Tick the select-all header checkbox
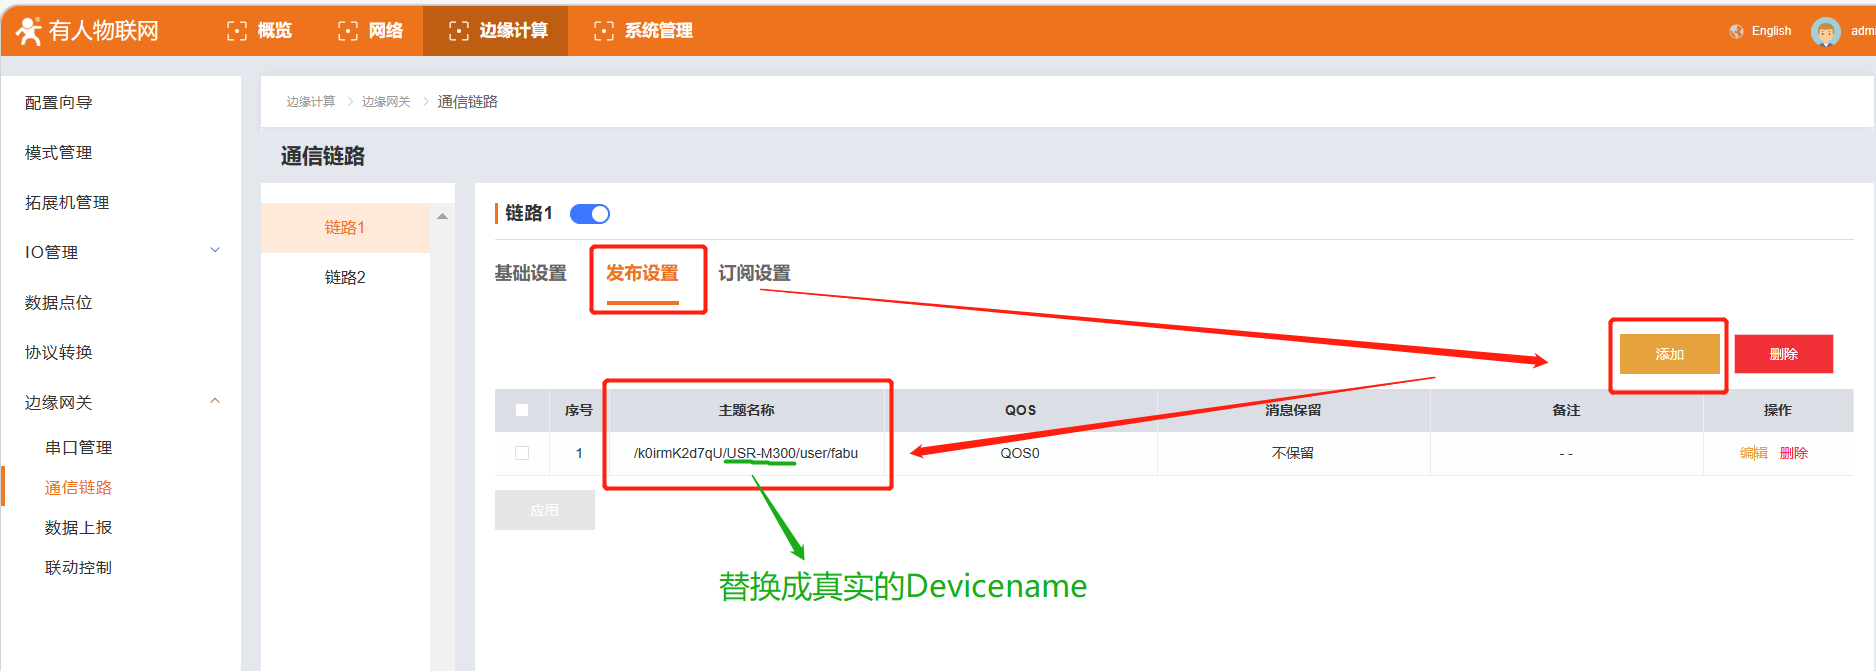Viewport: 1876px width, 671px height. [x=522, y=410]
